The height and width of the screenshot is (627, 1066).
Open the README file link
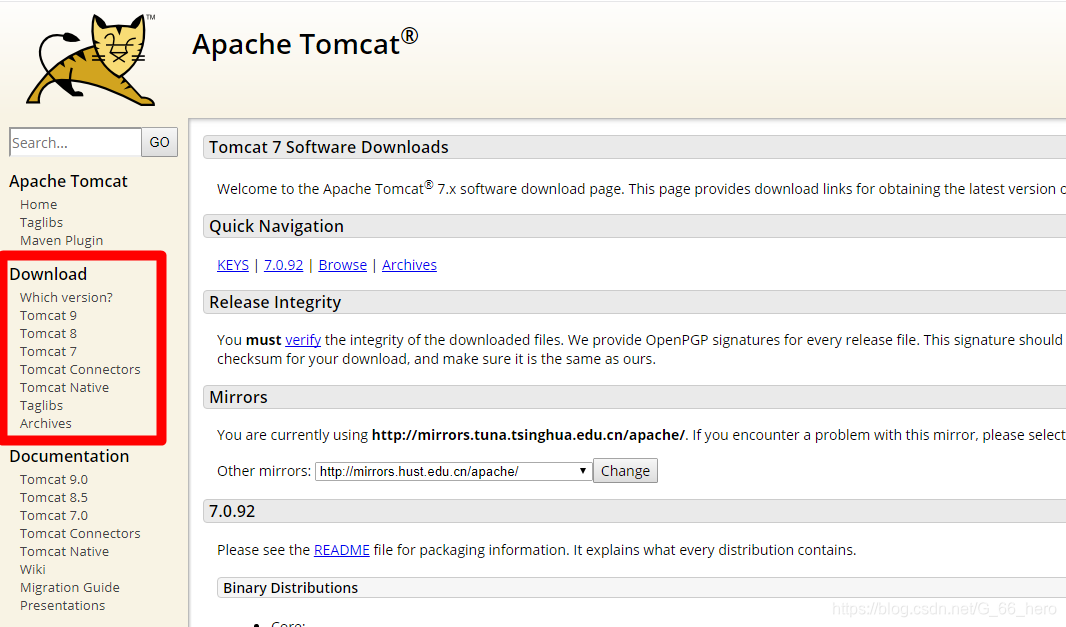click(x=342, y=550)
